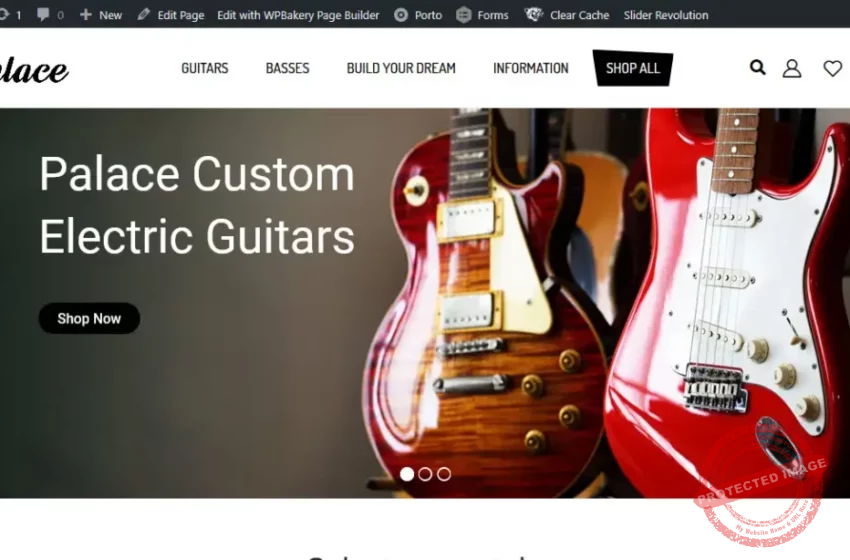Click the Shop All button
This screenshot has width=850, height=560.
pos(633,68)
